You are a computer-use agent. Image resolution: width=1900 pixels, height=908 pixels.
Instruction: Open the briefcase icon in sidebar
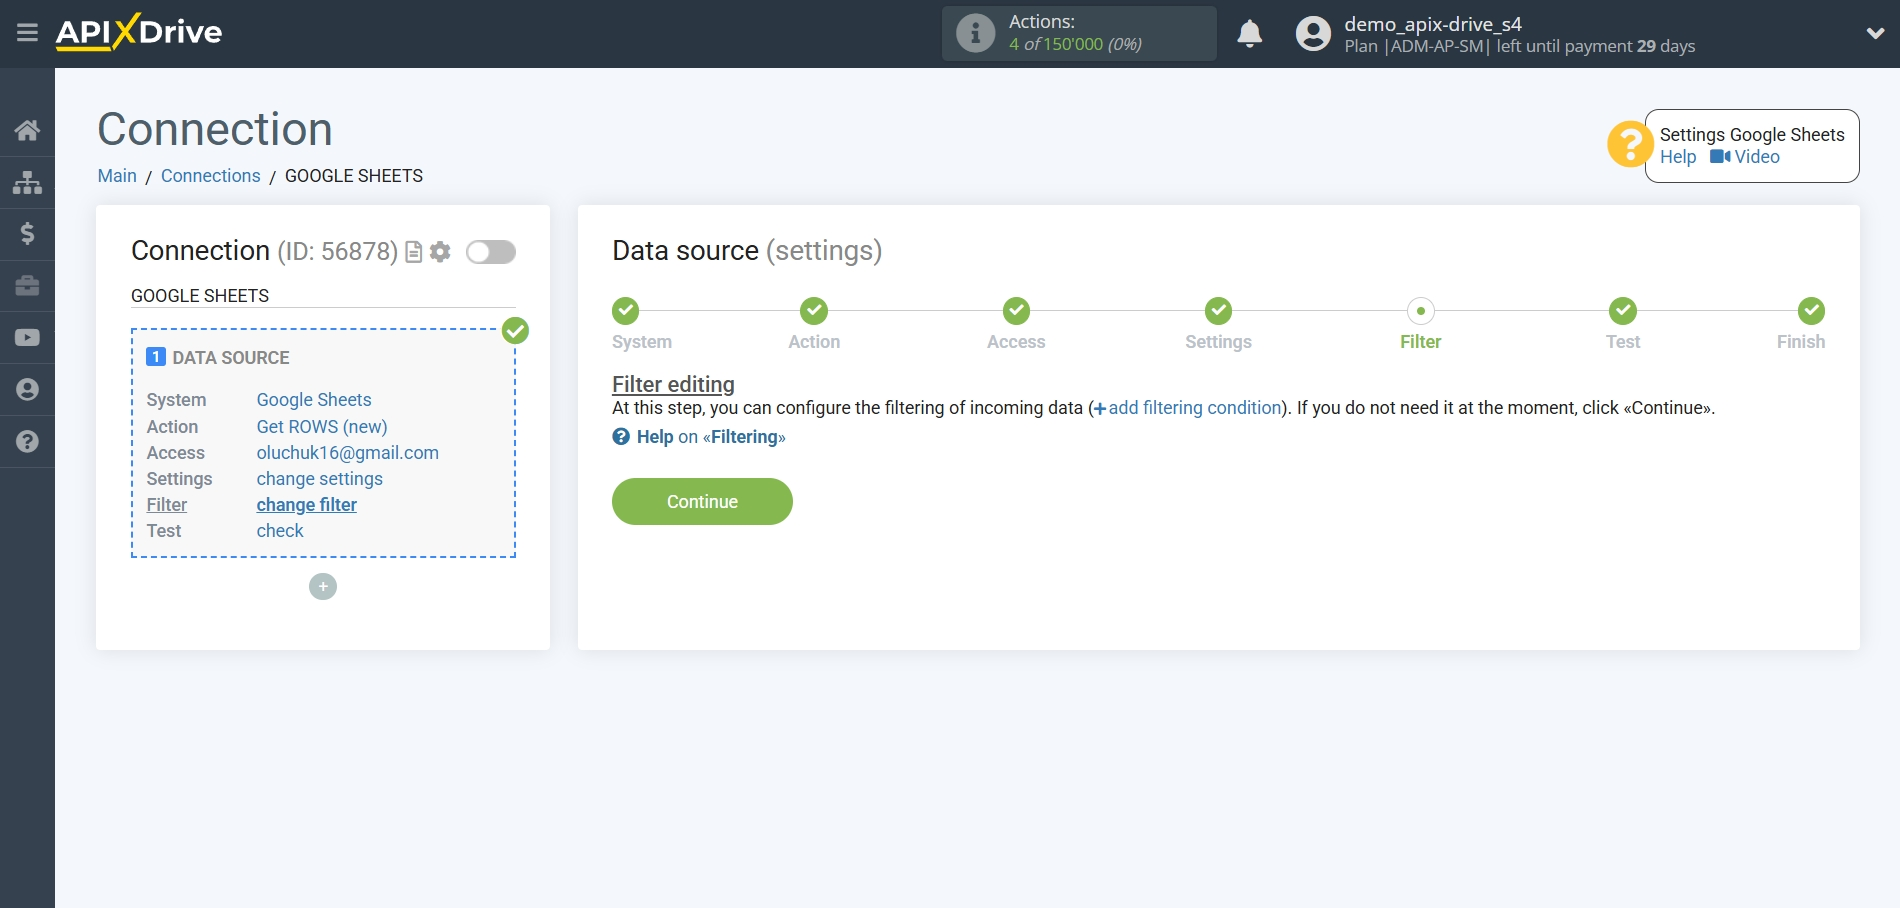click(x=27, y=286)
